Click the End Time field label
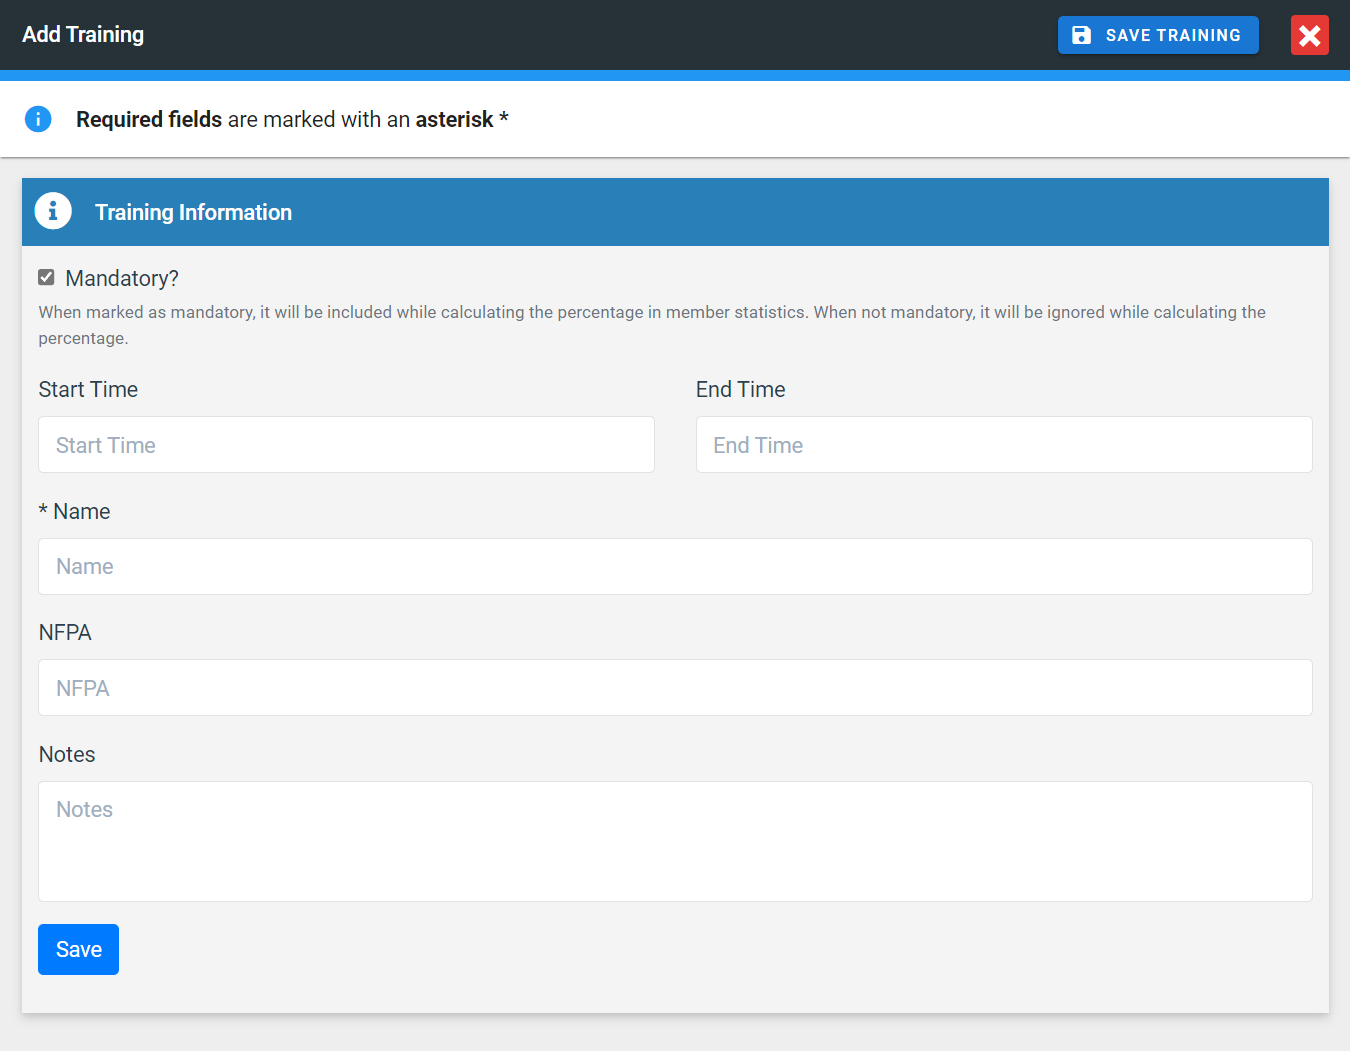1350x1051 pixels. pos(740,390)
